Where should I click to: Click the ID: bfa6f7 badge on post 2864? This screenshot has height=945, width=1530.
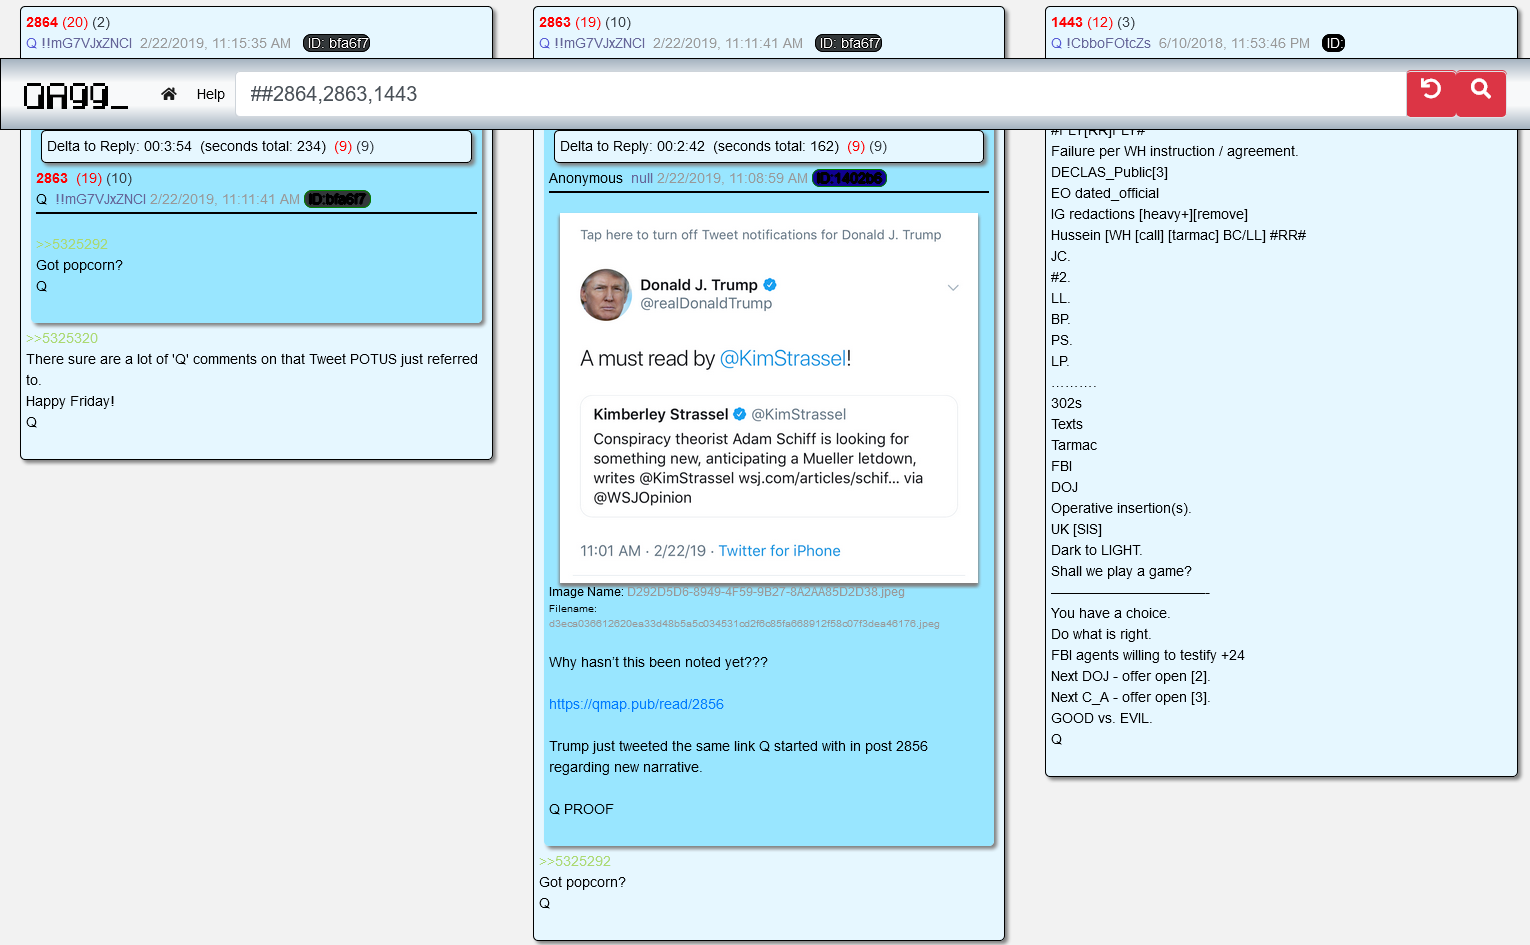(x=337, y=43)
